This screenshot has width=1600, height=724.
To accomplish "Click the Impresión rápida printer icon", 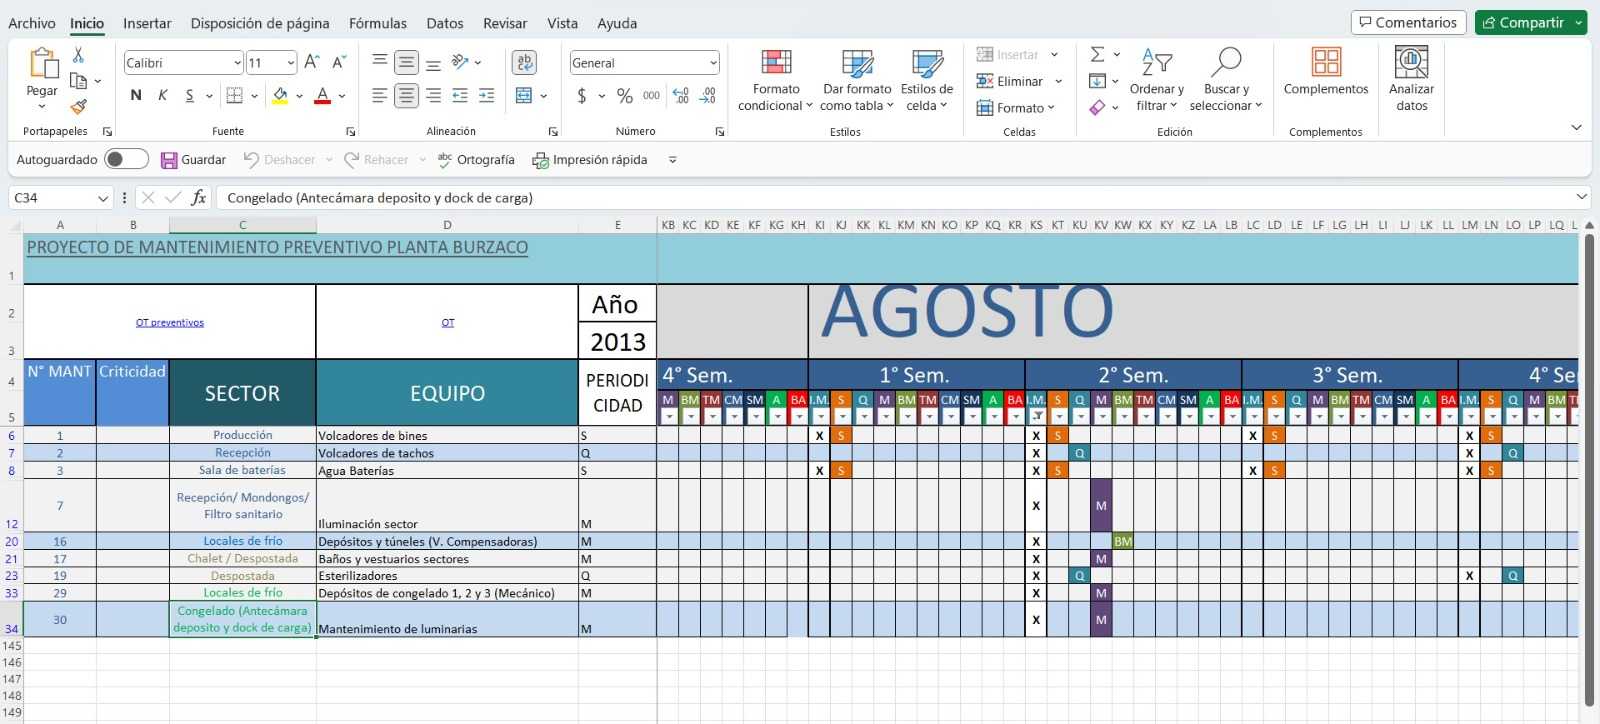I will tap(540, 160).
